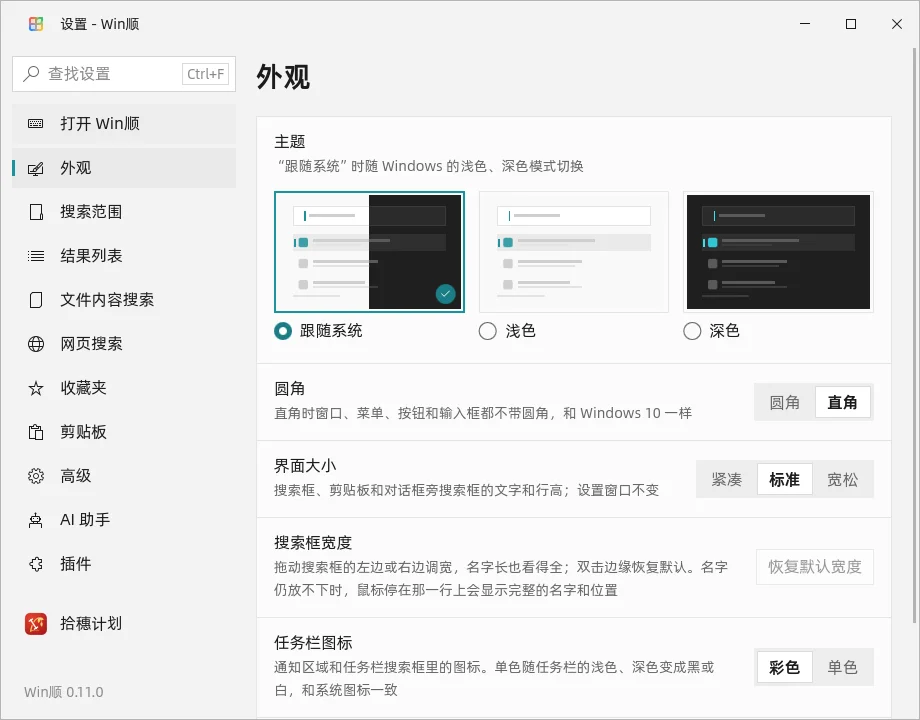Click the 高级 gear icon
The image size is (920, 720).
(36, 476)
